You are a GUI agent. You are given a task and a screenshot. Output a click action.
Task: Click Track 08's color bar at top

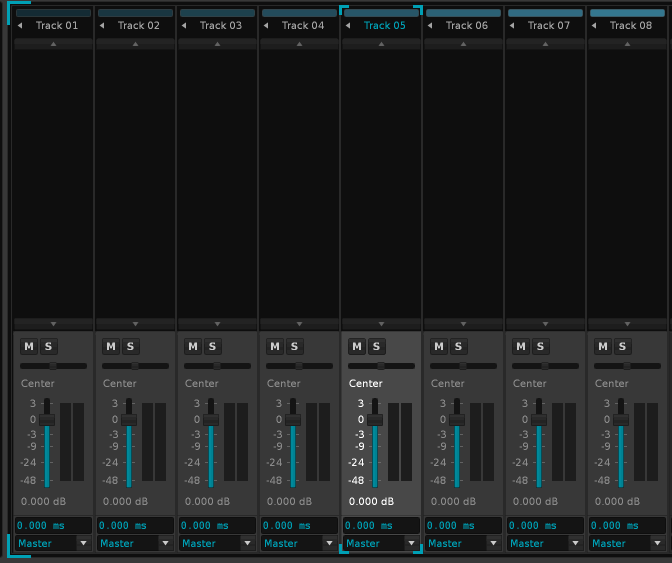[x=627, y=13]
